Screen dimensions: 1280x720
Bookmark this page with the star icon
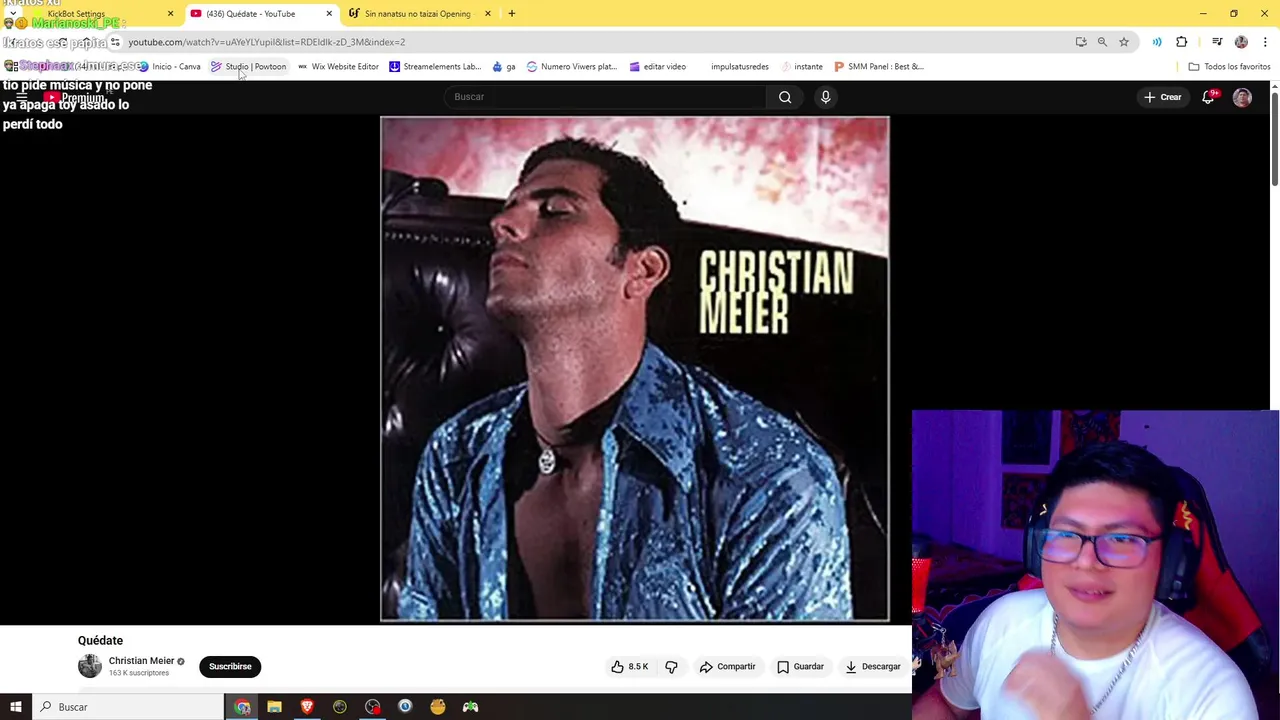pos(1124,42)
